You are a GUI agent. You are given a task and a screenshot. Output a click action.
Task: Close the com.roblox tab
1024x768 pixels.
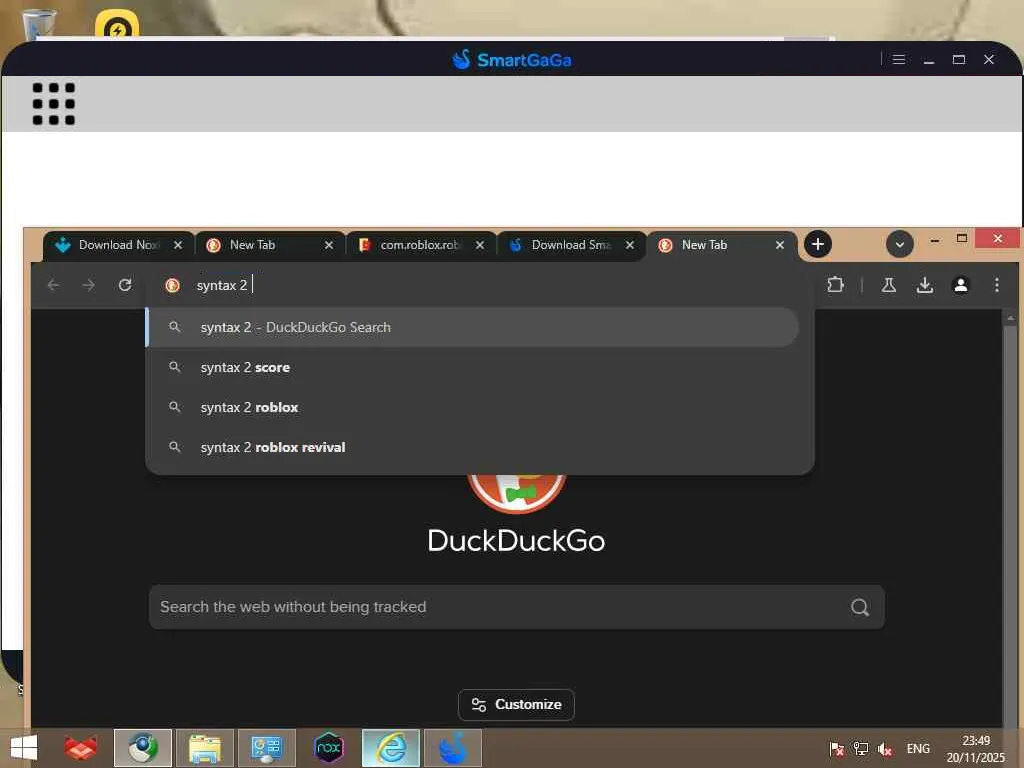pyautogui.click(x=480, y=245)
